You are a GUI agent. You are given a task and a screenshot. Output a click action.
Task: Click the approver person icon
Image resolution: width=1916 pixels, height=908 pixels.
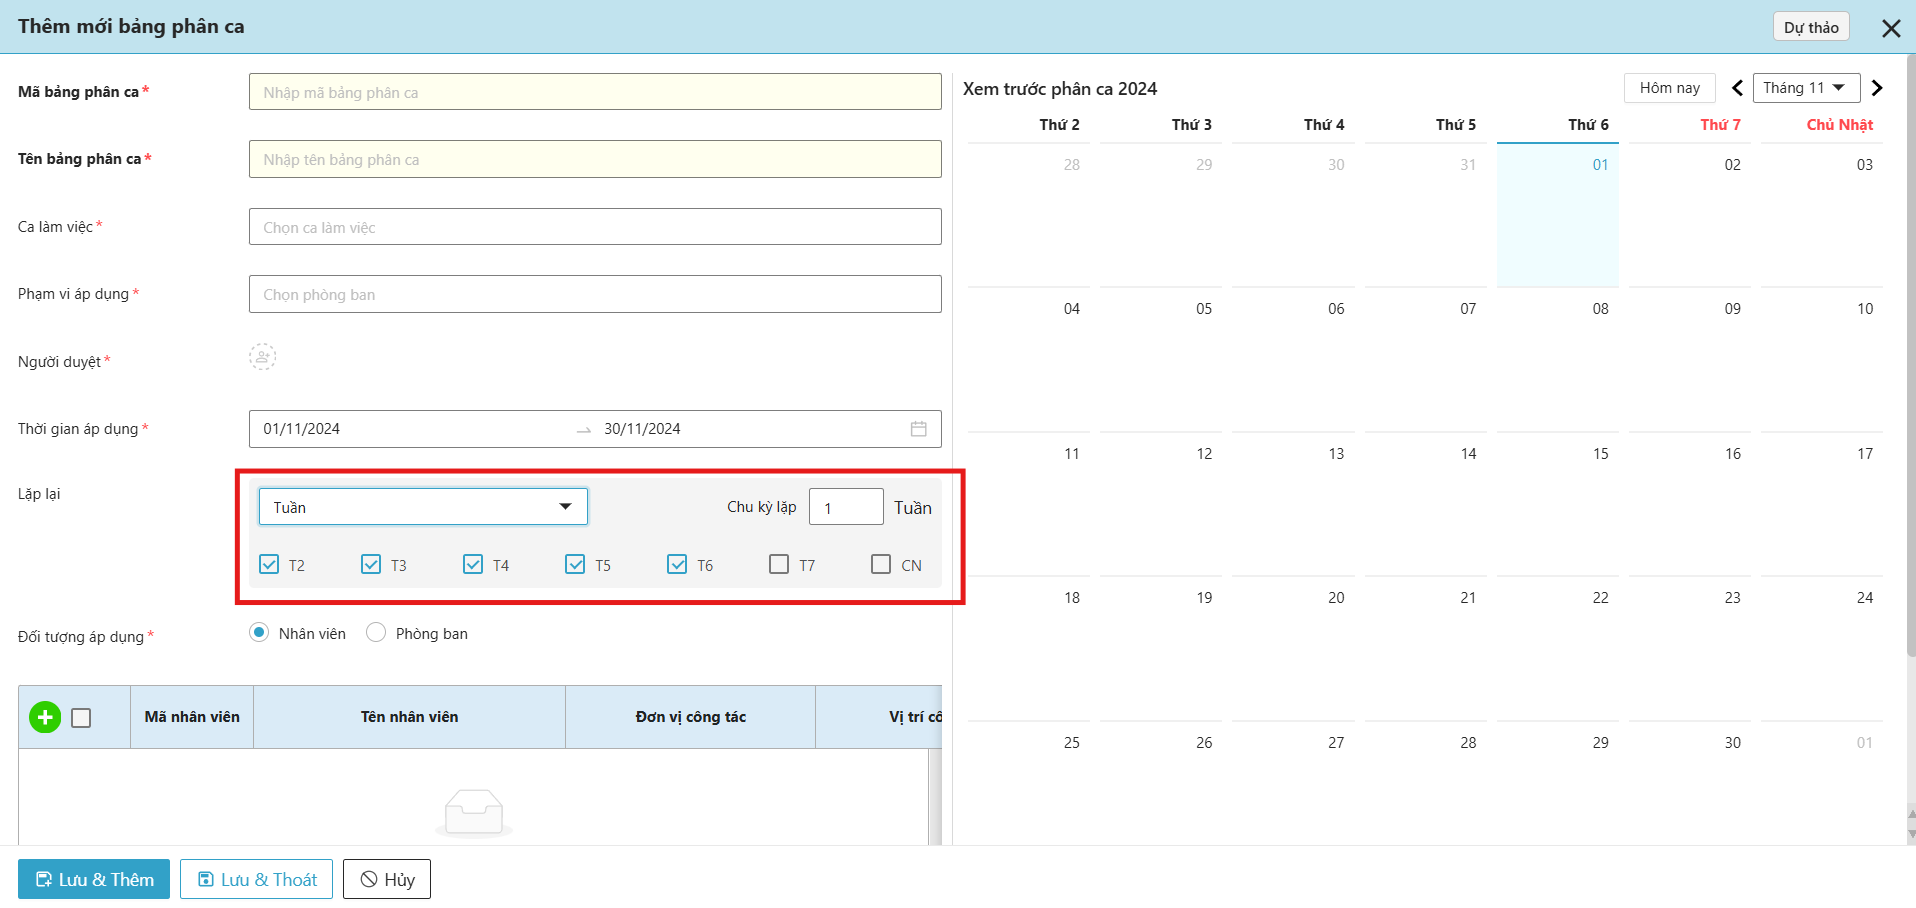(262, 357)
